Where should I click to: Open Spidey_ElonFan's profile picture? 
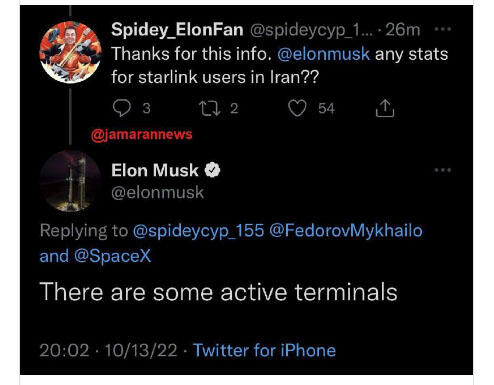coord(70,52)
